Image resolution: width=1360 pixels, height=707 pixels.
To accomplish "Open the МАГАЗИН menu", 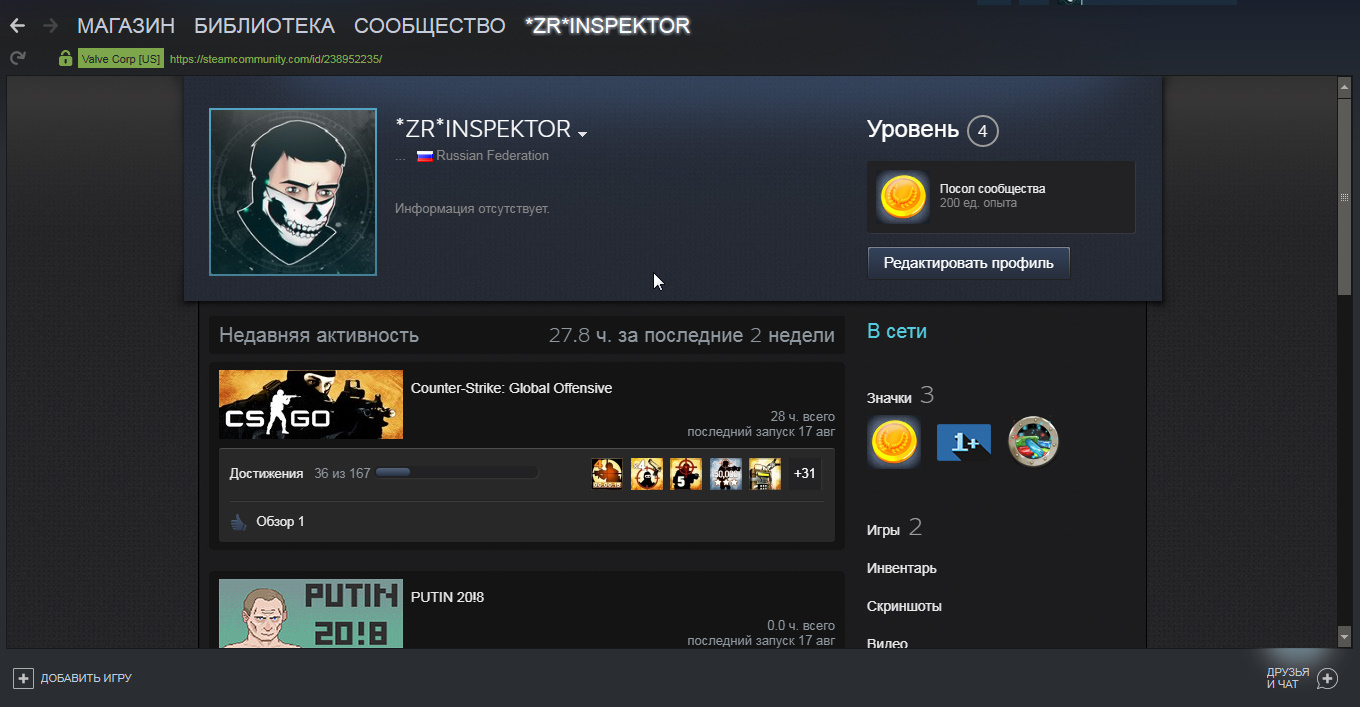I will click(x=126, y=26).
